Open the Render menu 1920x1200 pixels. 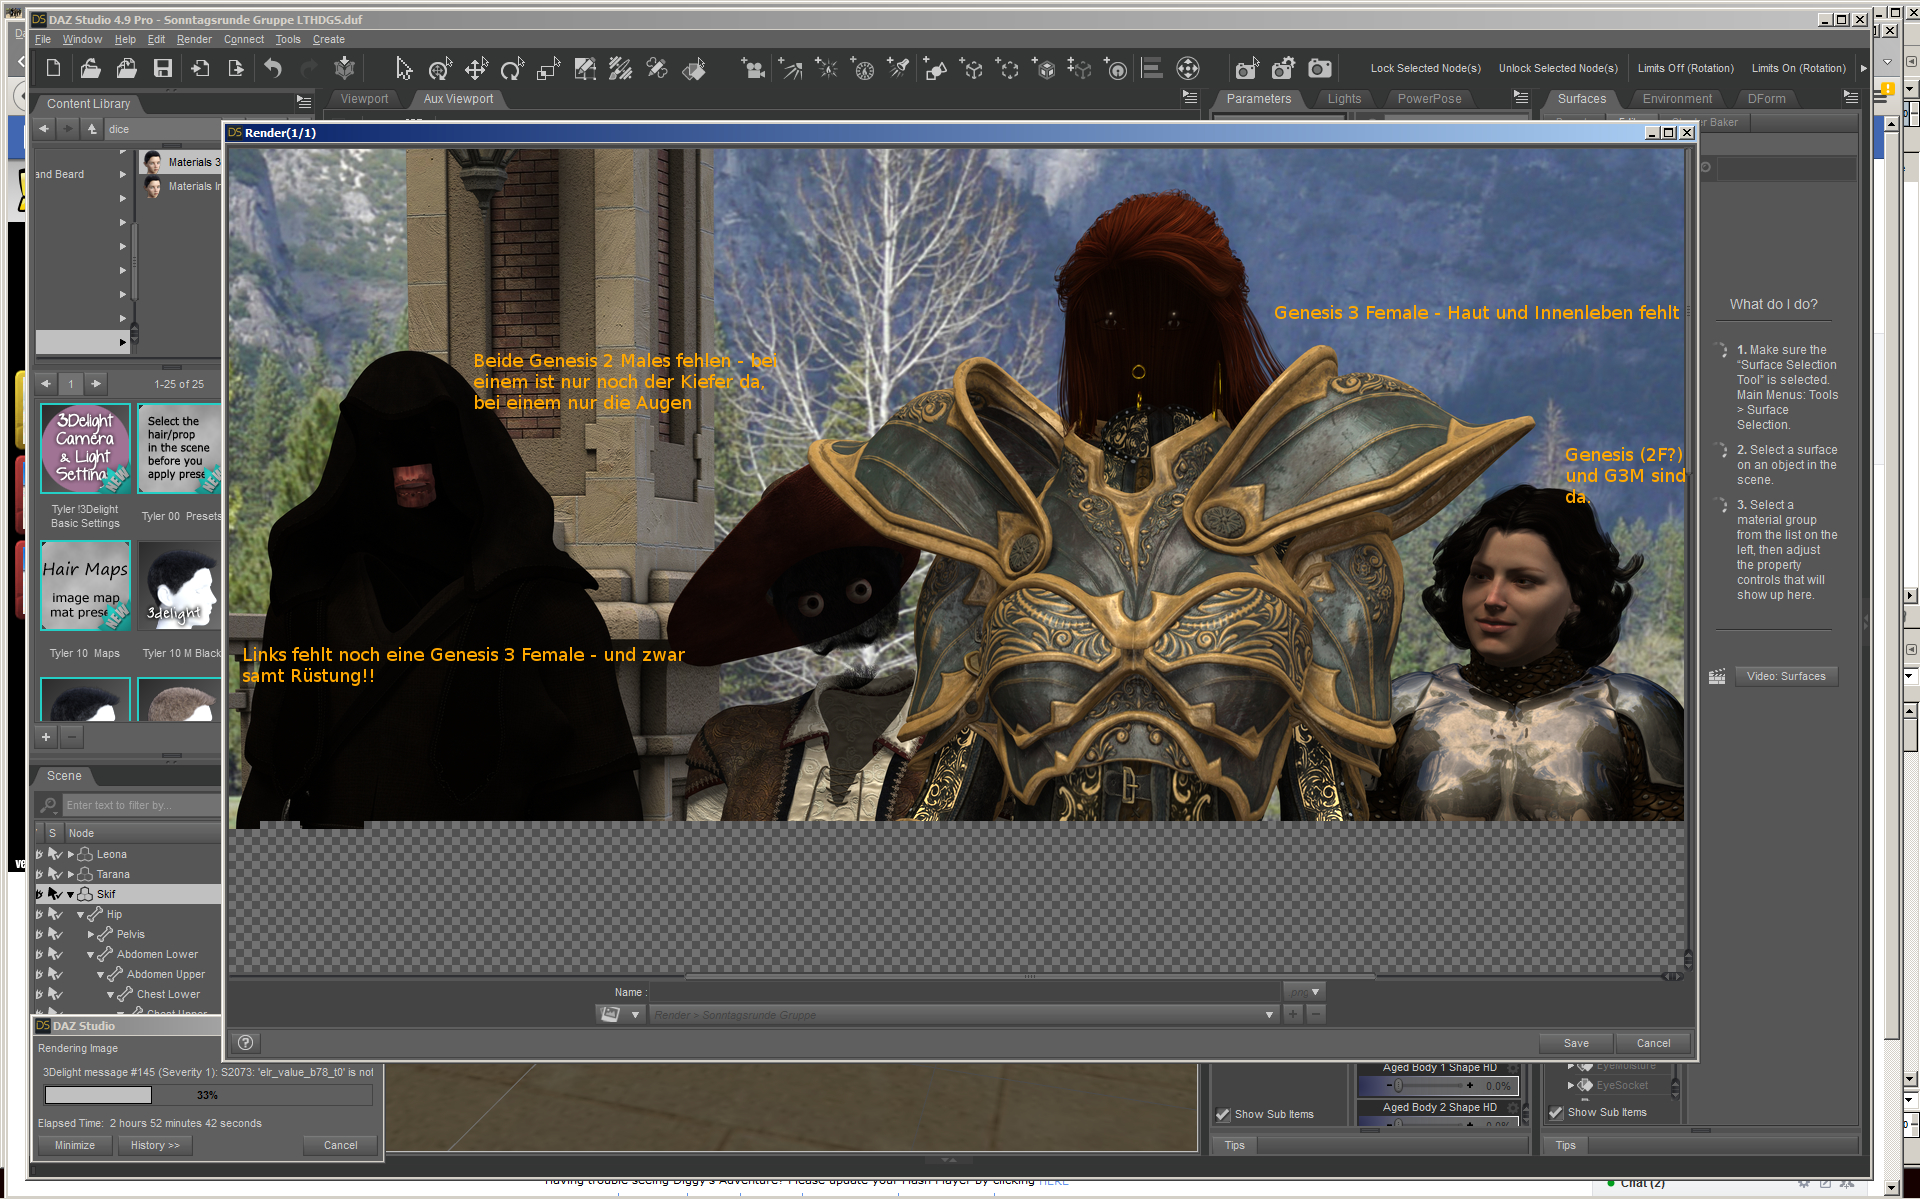tap(194, 39)
